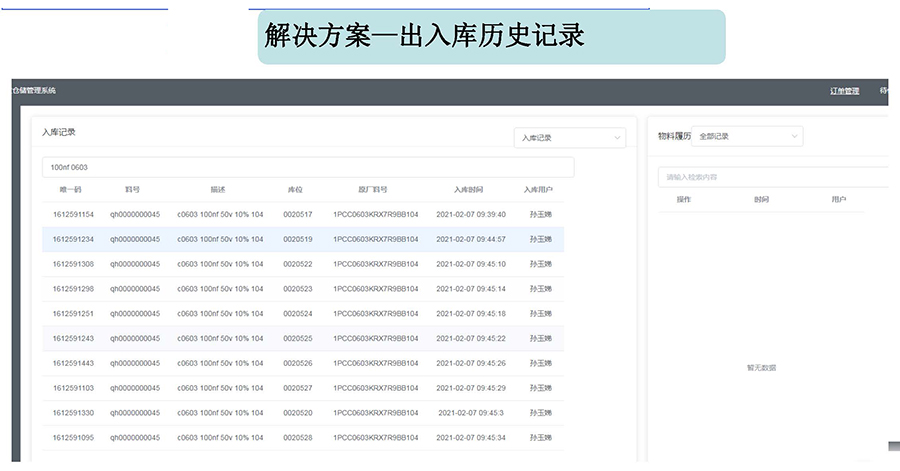The image size is (900, 471).
Task: Click the chevron arrow of 全部记录 combo box
Action: pyautogui.click(x=794, y=136)
